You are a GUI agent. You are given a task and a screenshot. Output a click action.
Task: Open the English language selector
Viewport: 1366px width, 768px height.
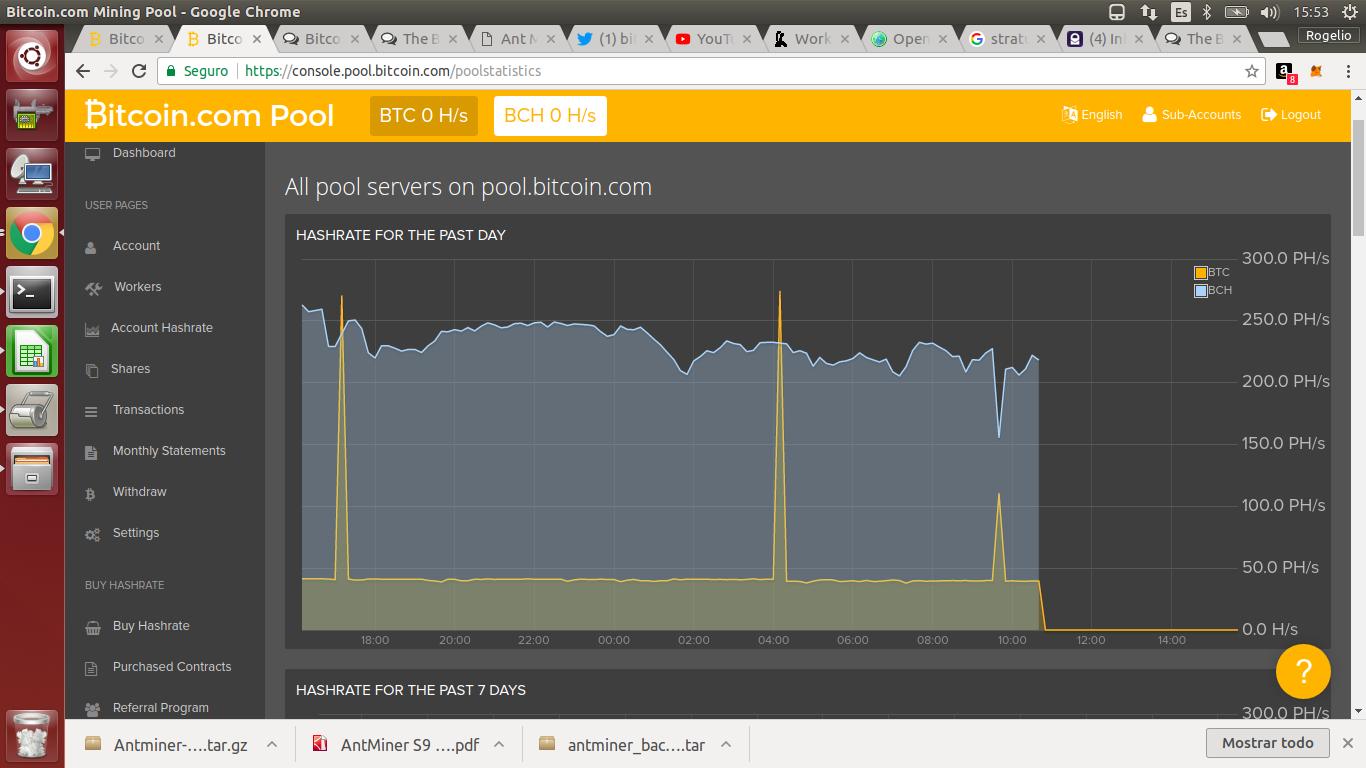coord(1092,115)
